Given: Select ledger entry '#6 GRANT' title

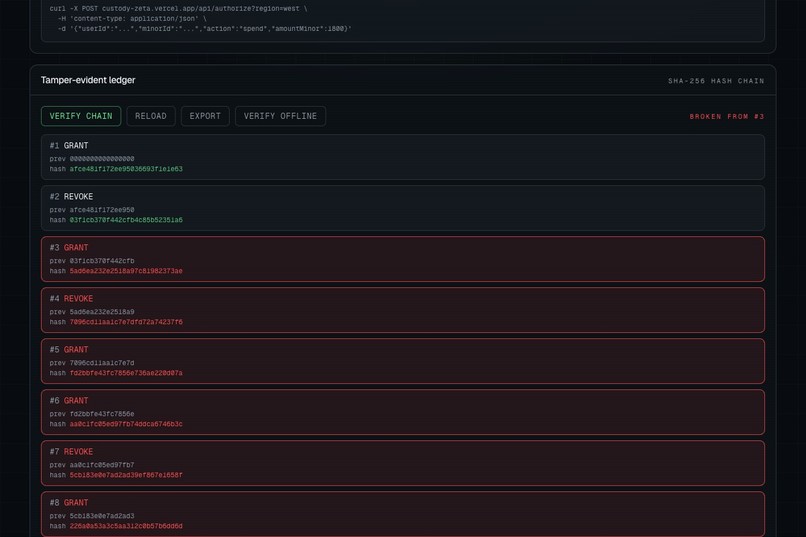Looking at the screenshot, I should pyautogui.click(x=69, y=400).
